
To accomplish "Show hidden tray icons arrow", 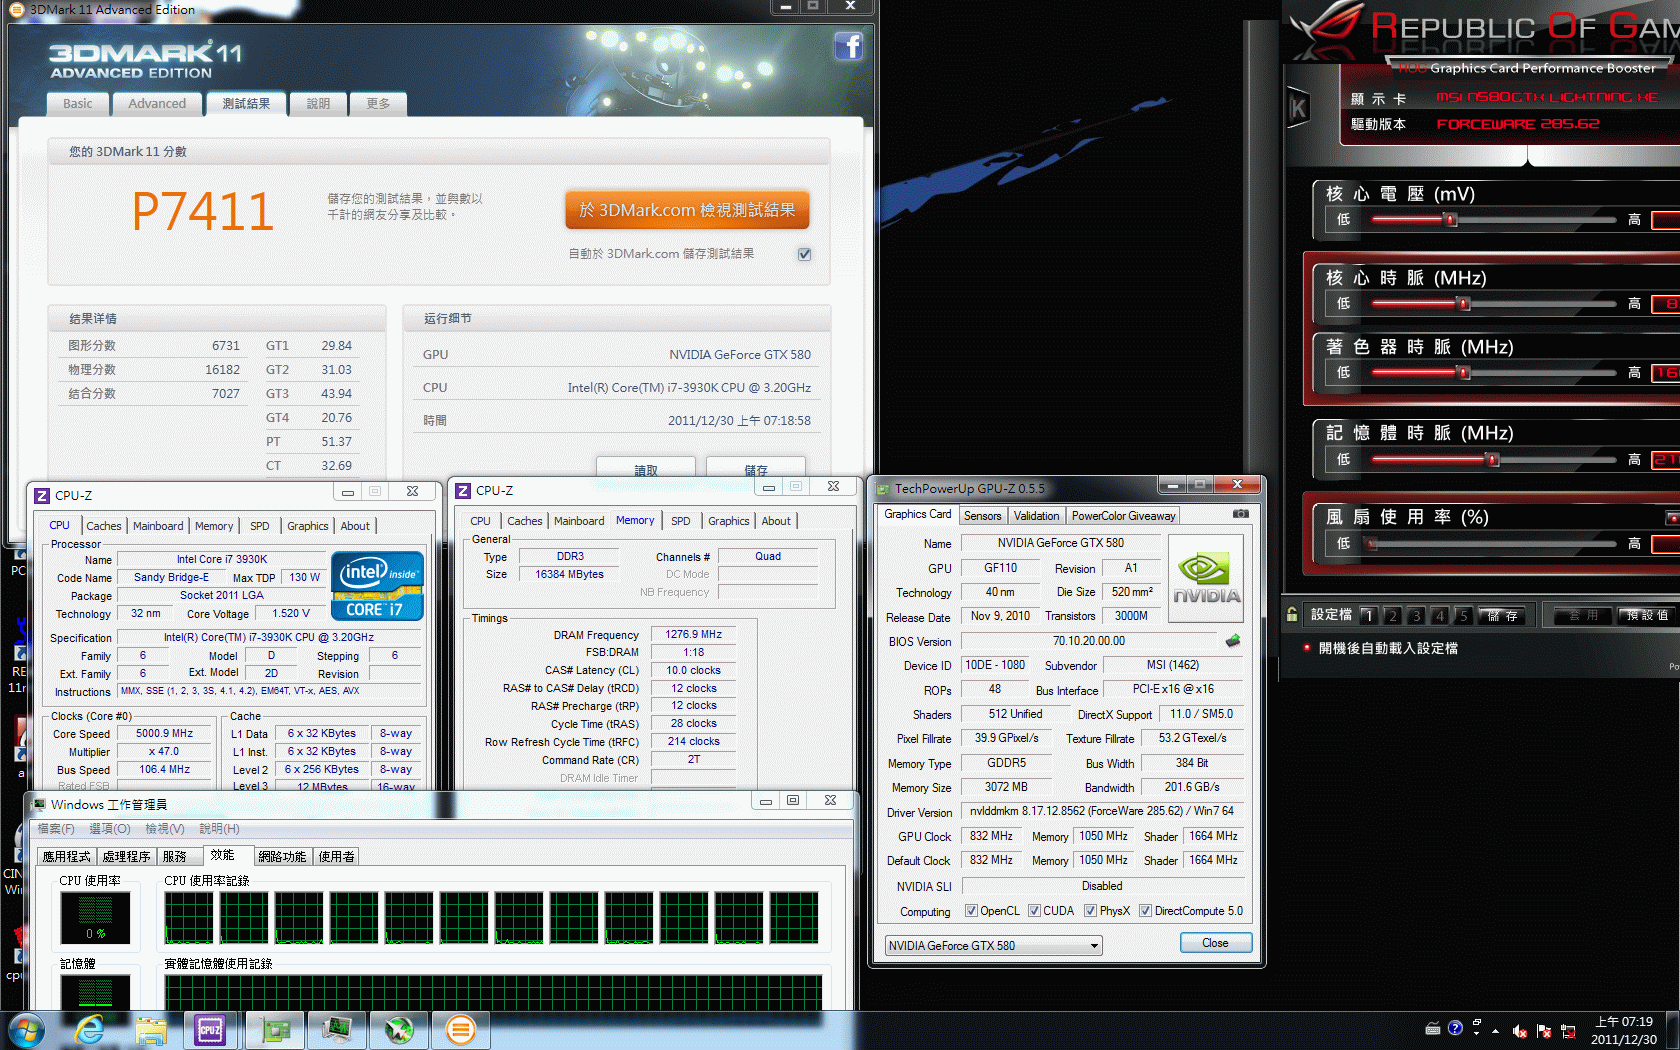I will tap(1496, 1030).
